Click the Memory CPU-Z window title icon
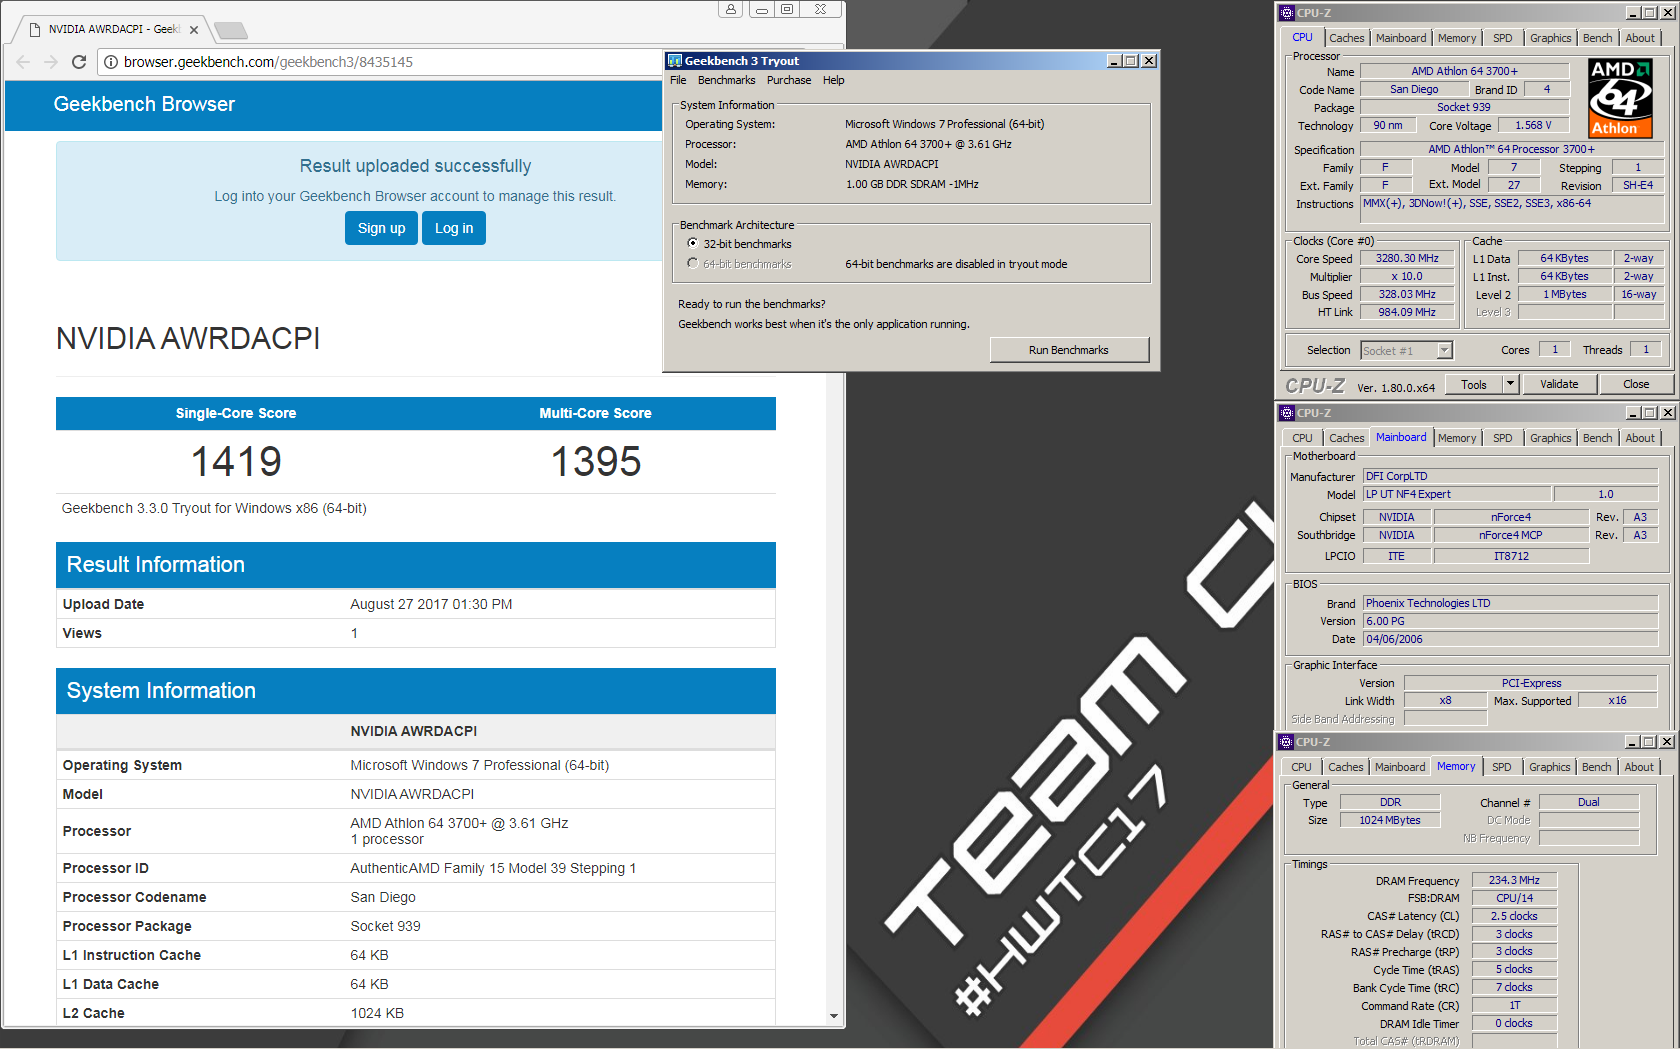Viewport: 1680px width, 1050px height. (x=1287, y=742)
